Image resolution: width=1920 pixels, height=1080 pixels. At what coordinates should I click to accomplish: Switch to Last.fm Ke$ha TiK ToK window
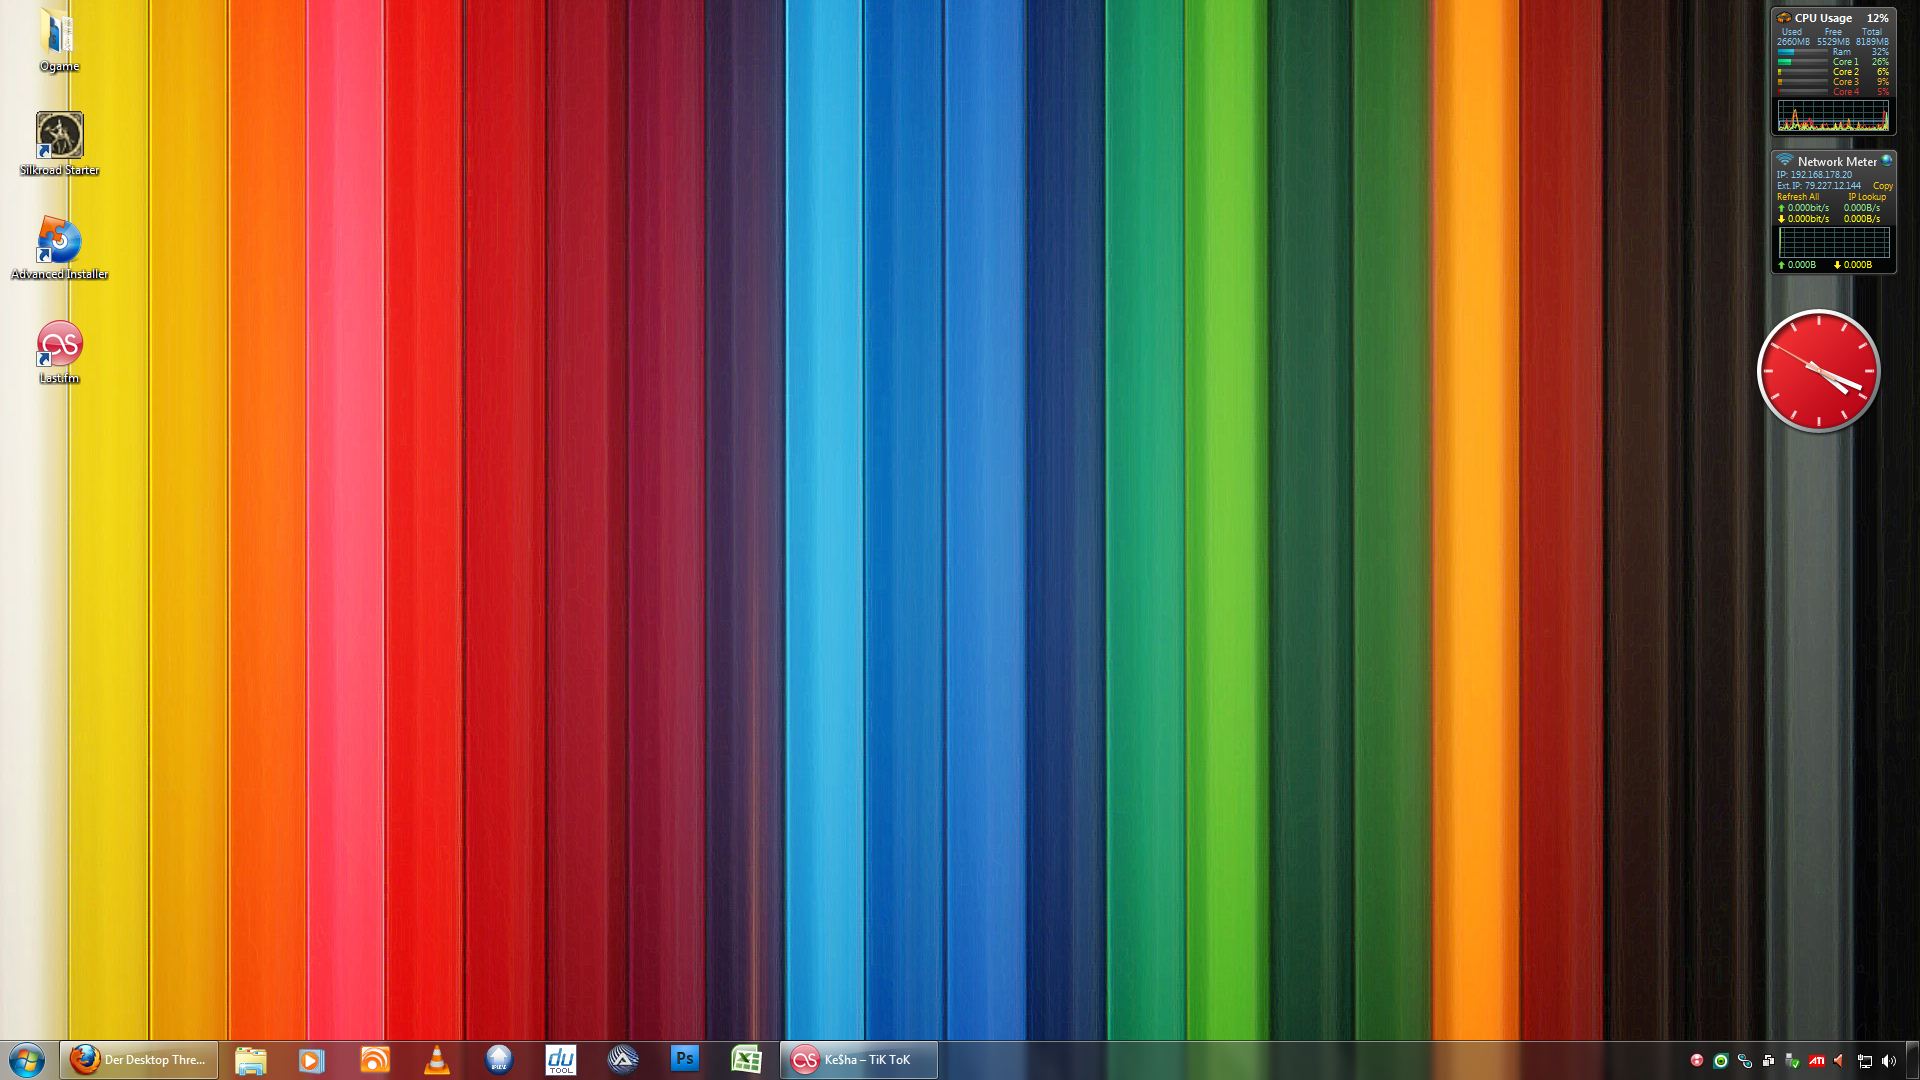(x=859, y=1060)
